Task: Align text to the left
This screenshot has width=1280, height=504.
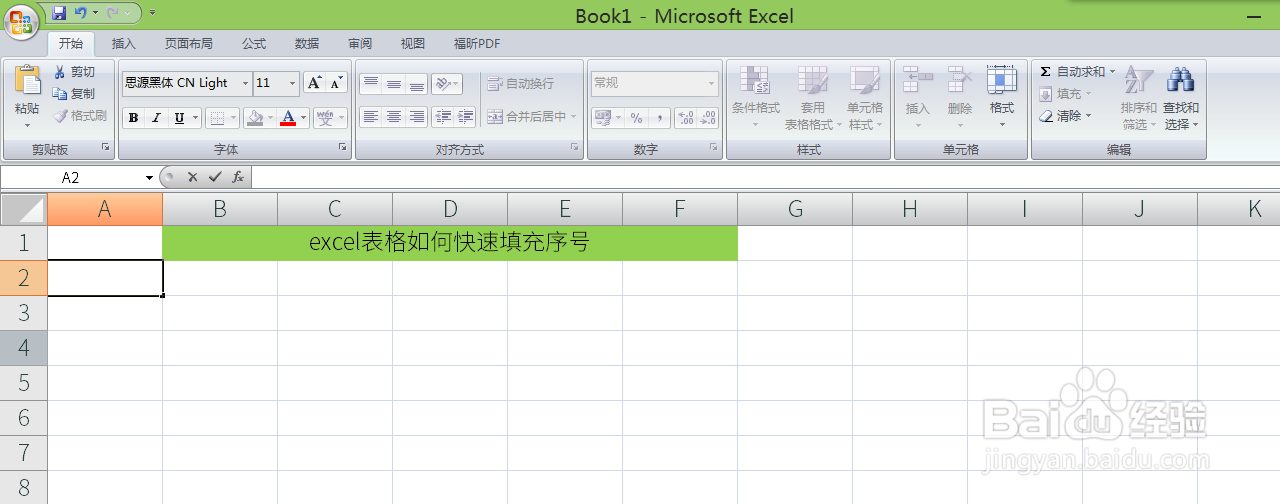Action: 370,117
